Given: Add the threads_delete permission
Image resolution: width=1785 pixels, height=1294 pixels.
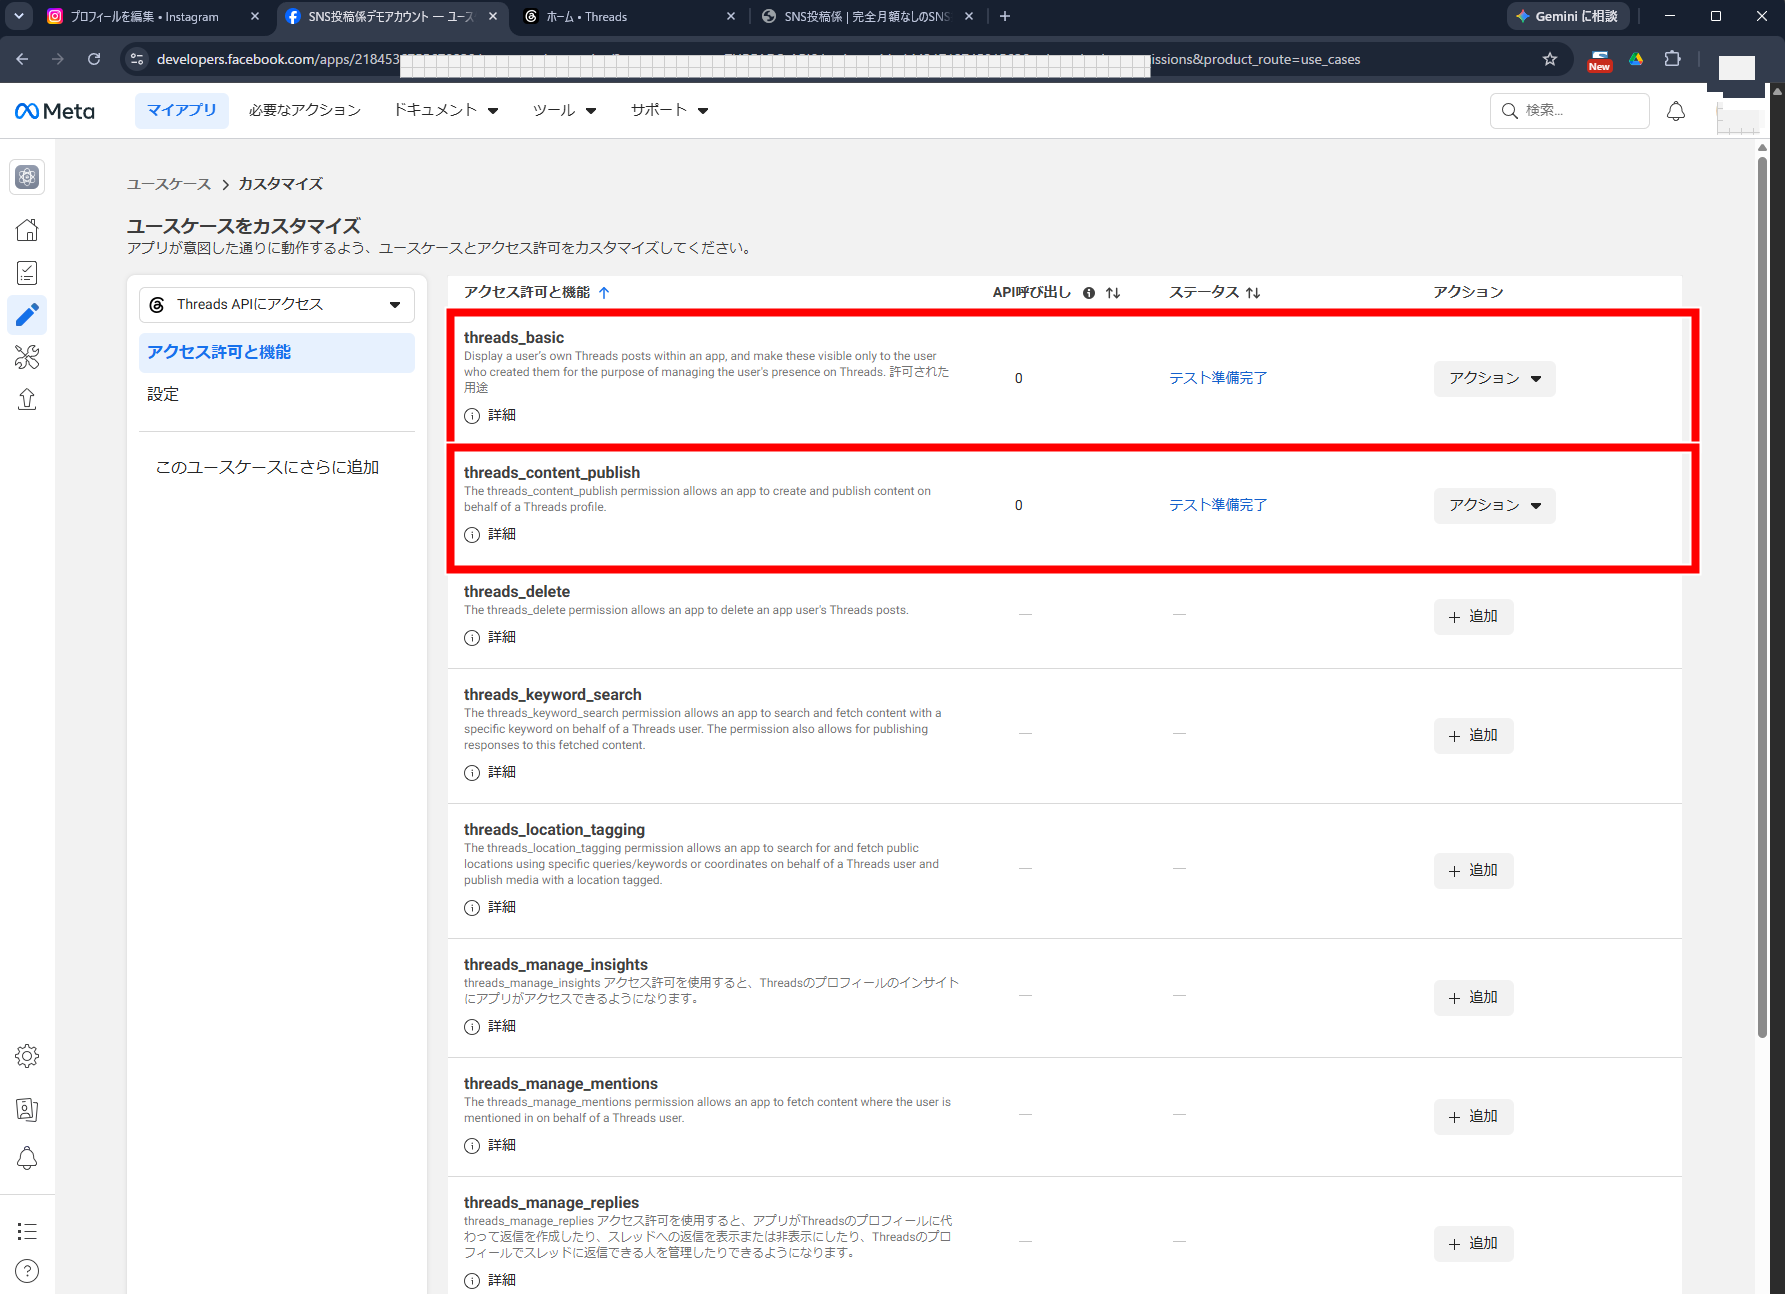Looking at the screenshot, I should [1473, 617].
